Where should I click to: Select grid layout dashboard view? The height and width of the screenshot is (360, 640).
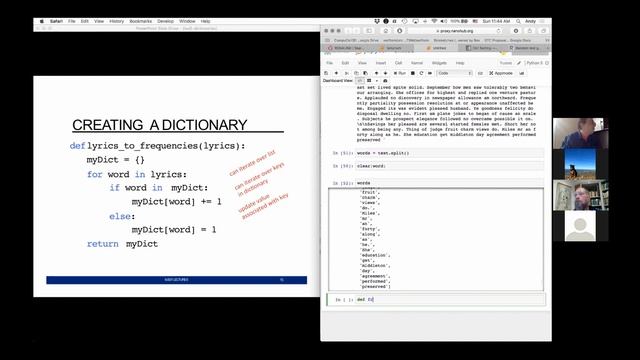369,81
